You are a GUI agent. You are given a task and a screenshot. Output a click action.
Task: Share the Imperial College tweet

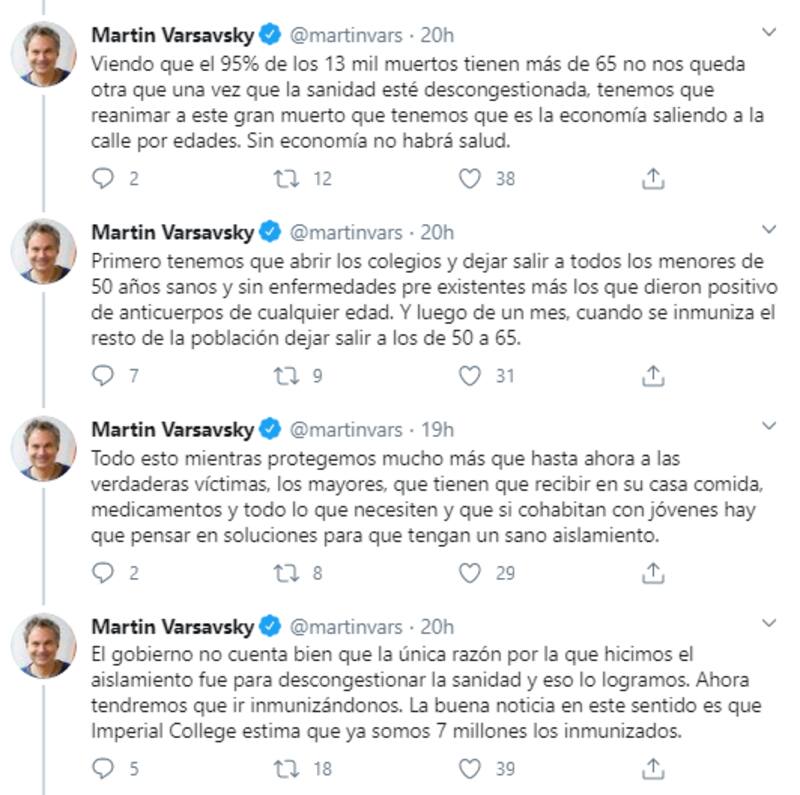coord(652,770)
